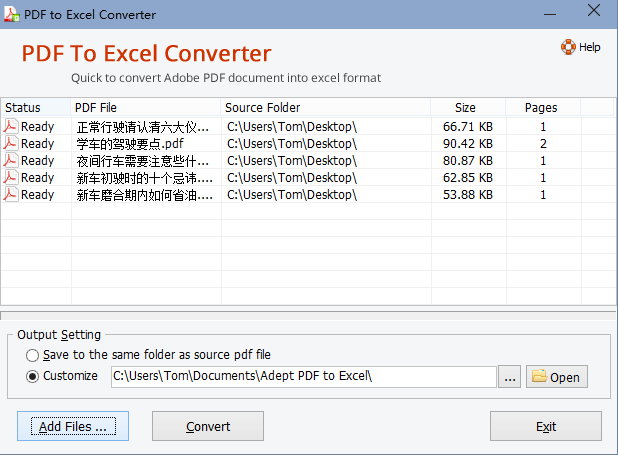Click the Help lifebuoy icon
618x455 pixels.
(x=568, y=47)
